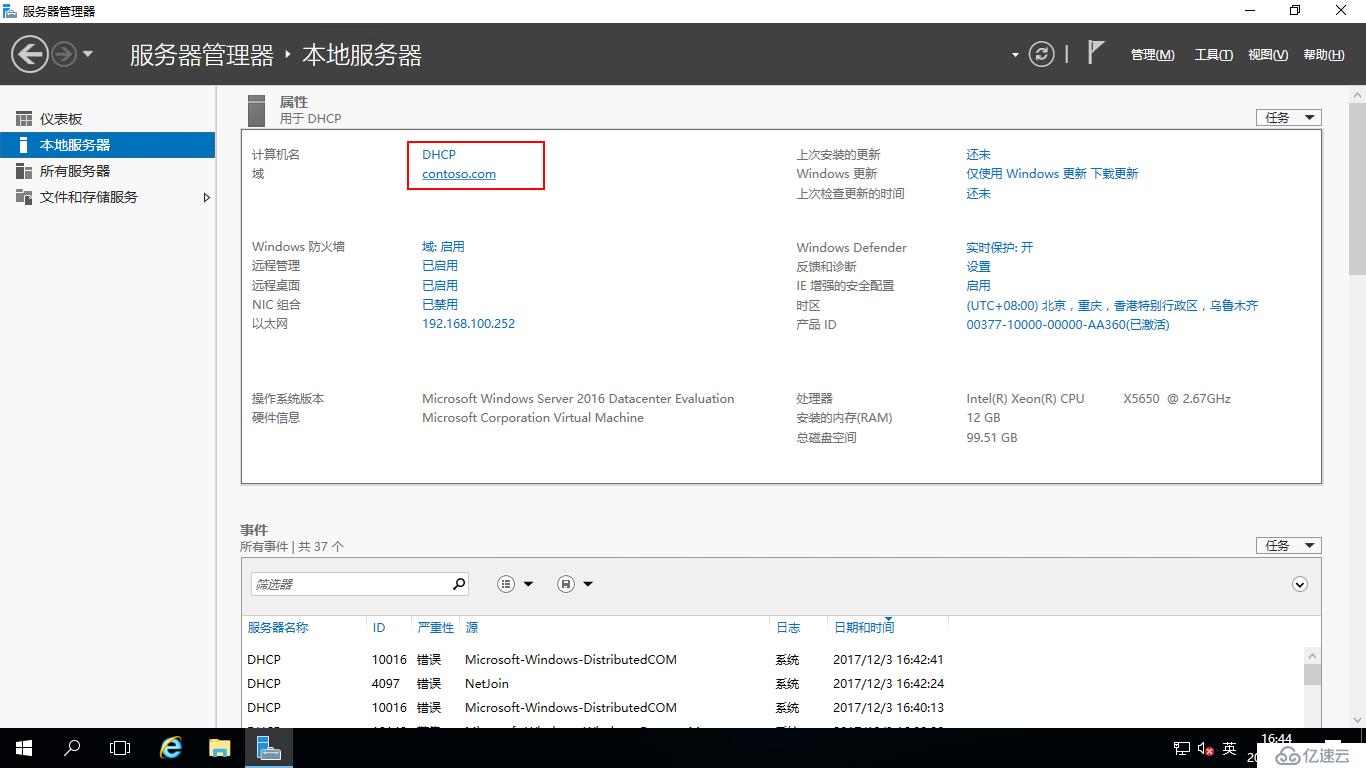
Task: Click the events list scrollbar thumb
Action: [1312, 675]
